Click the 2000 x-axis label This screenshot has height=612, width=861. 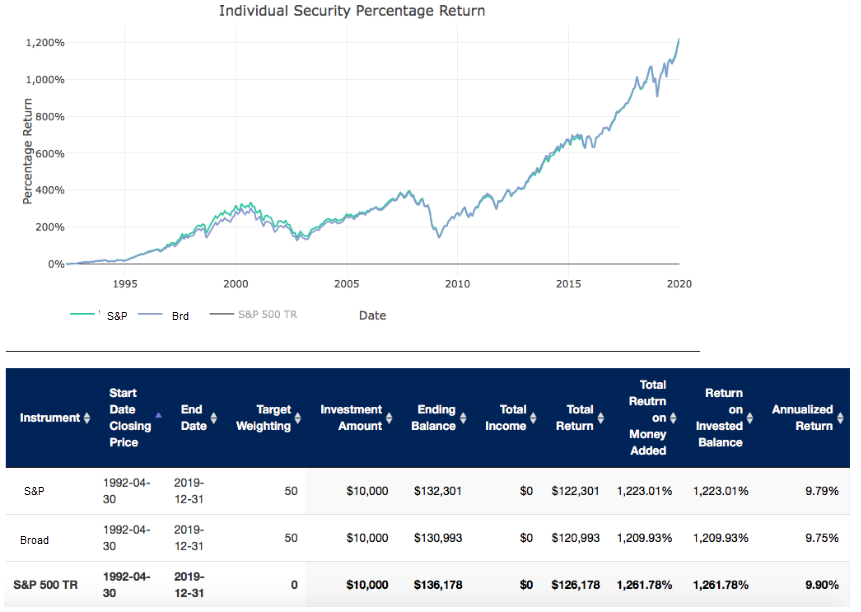(x=236, y=284)
